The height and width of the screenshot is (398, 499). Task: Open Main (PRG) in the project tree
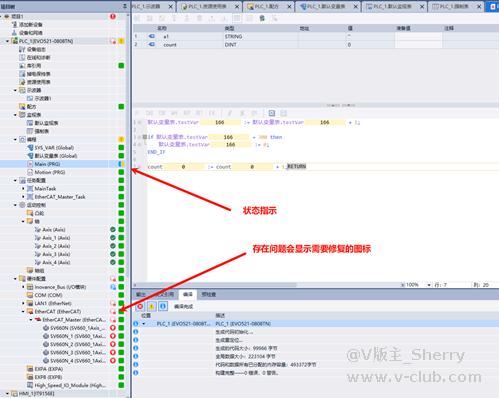(47, 164)
